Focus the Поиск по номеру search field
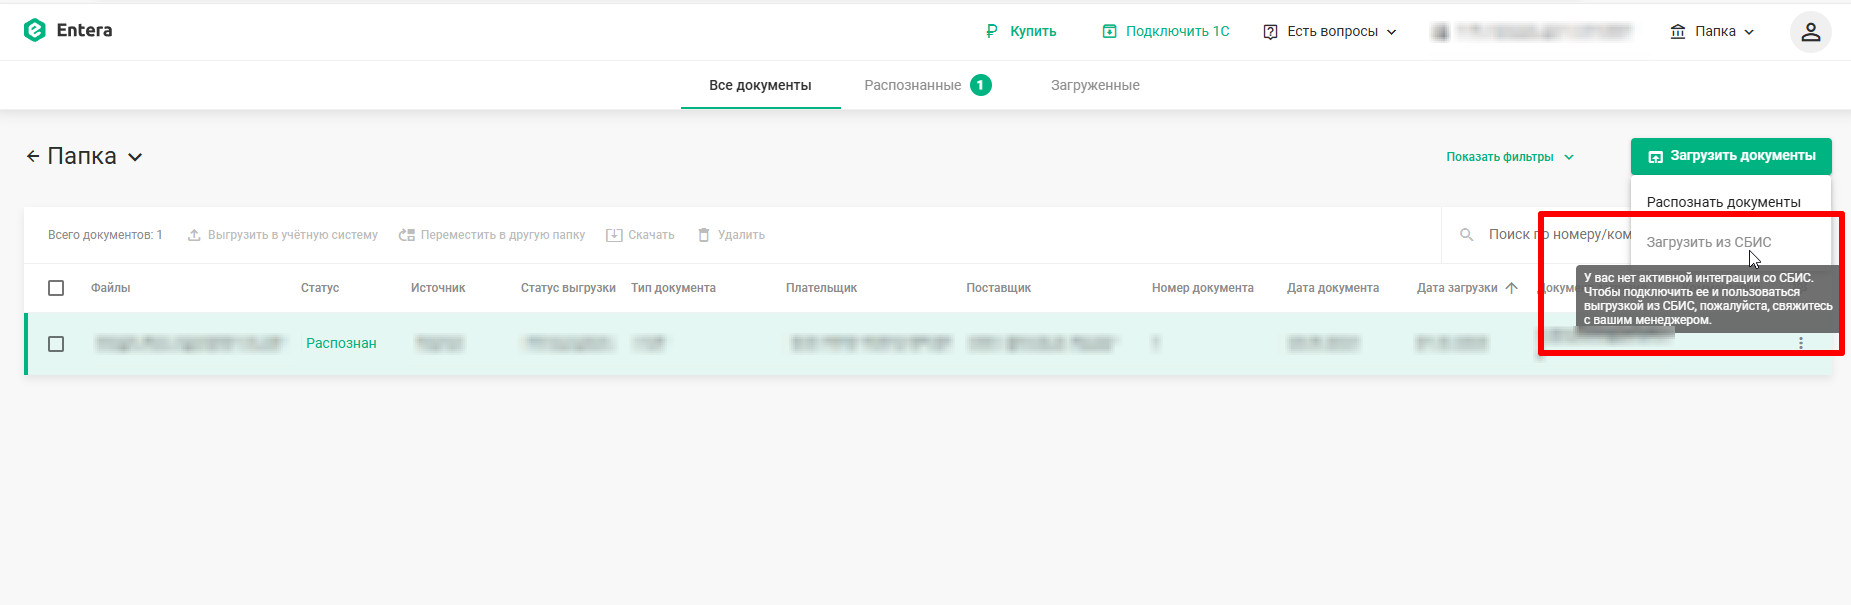Screen dimensions: 1851x605 tap(1559, 235)
